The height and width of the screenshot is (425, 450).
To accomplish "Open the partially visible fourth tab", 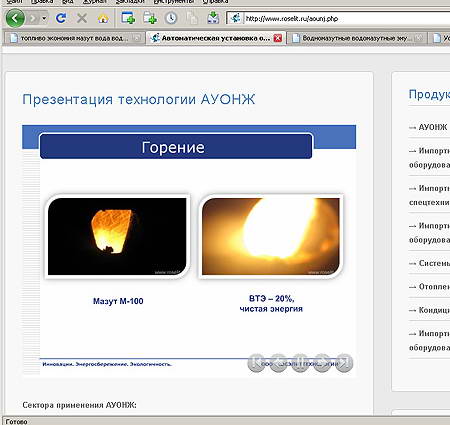I will (440, 38).
